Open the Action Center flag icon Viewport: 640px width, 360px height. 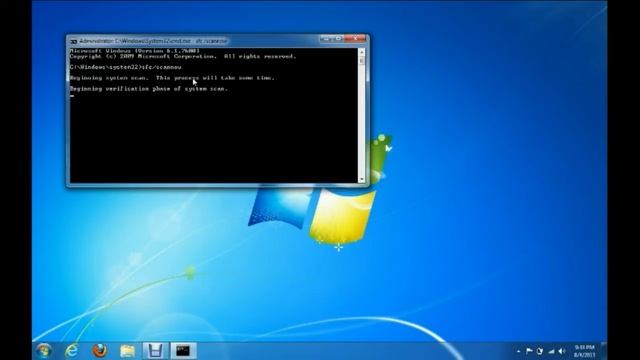(529, 351)
